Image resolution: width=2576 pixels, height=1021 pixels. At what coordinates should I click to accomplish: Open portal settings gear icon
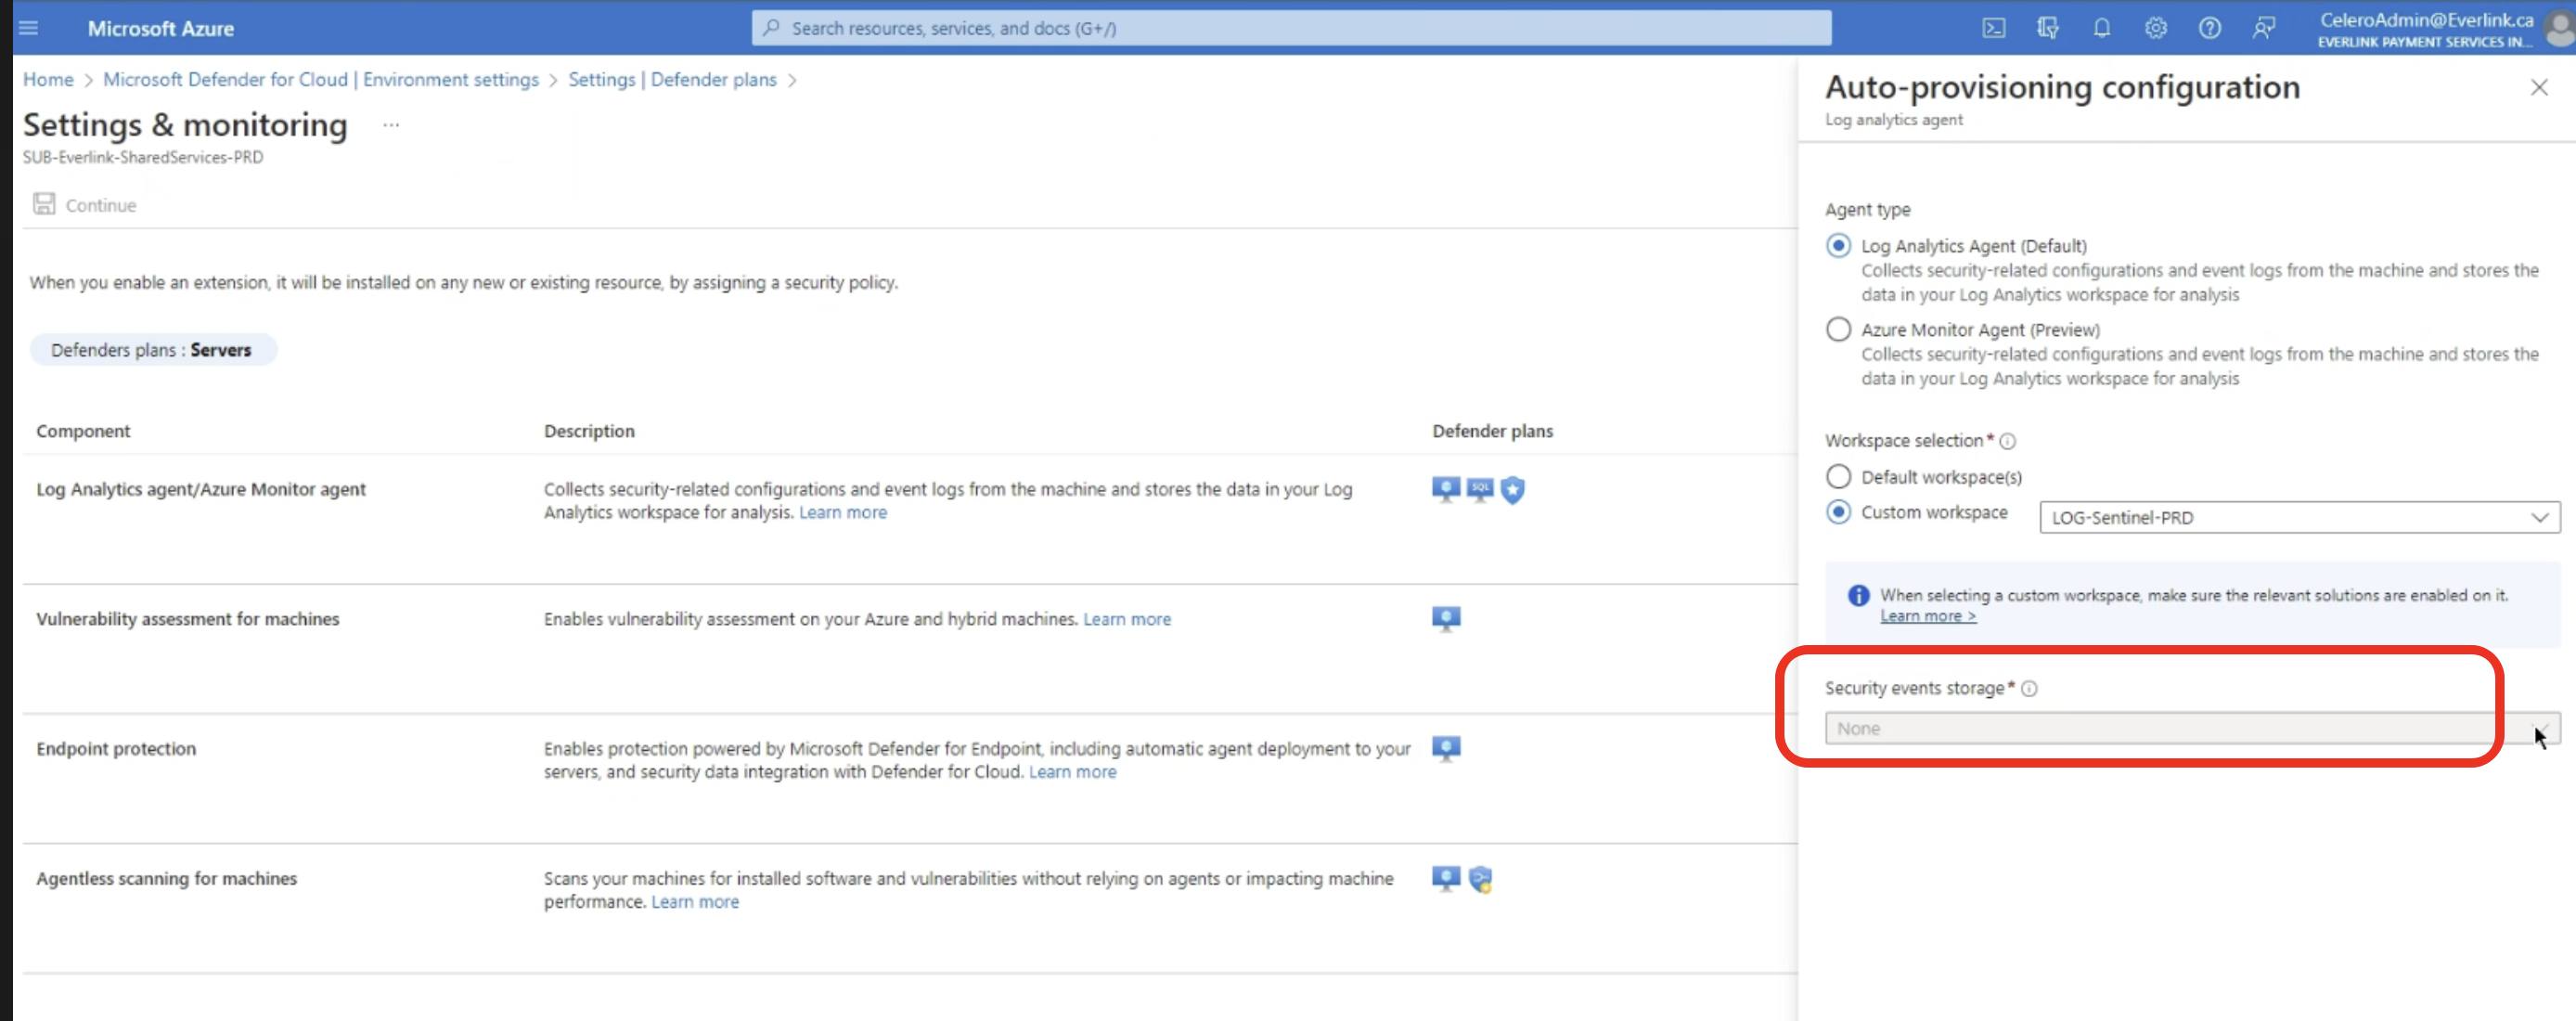click(x=2155, y=28)
